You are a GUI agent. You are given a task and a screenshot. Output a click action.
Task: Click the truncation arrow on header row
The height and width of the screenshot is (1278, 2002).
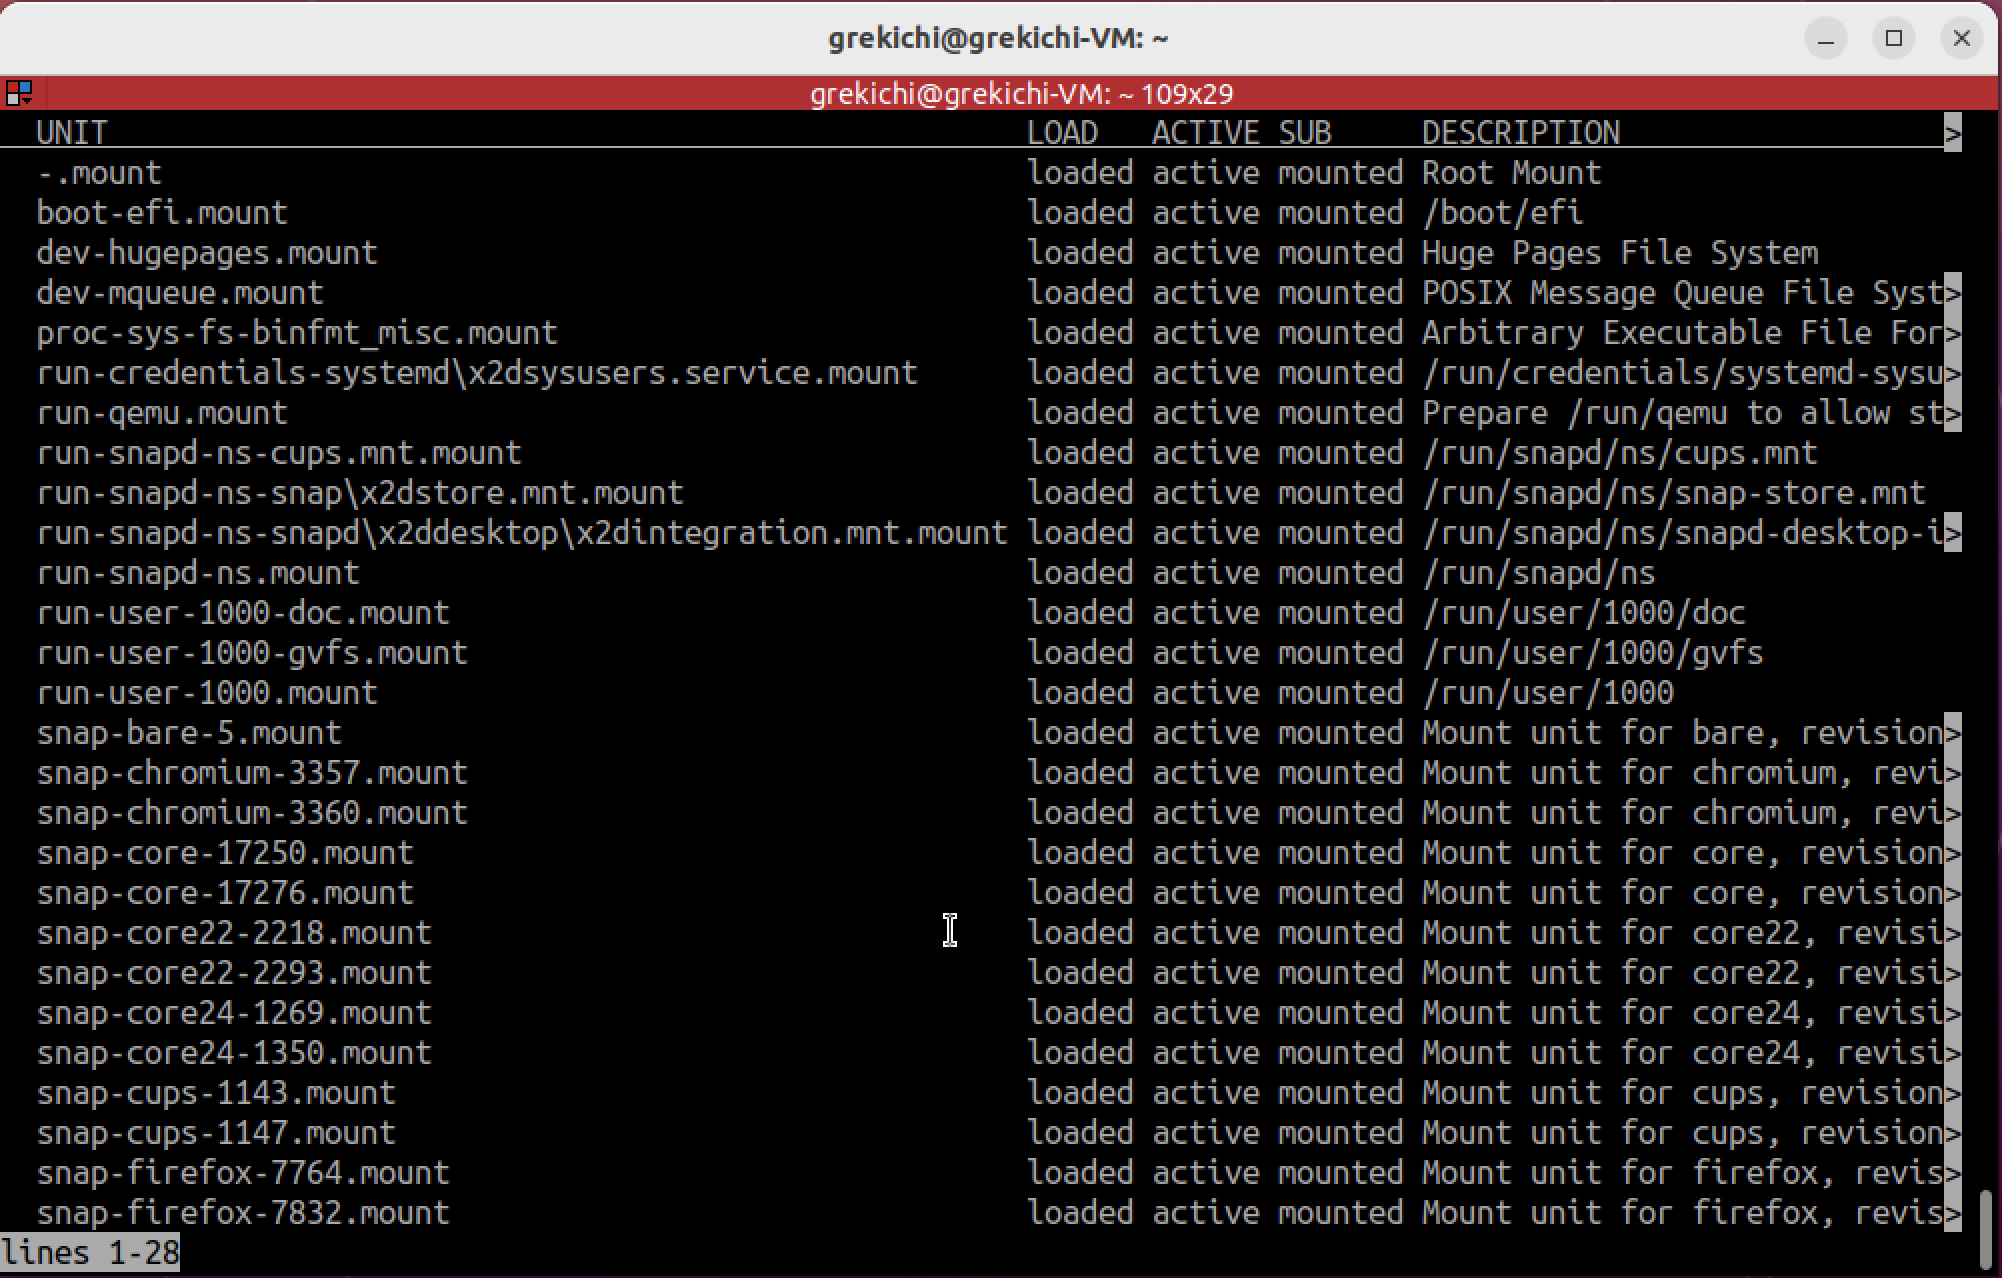1952,133
